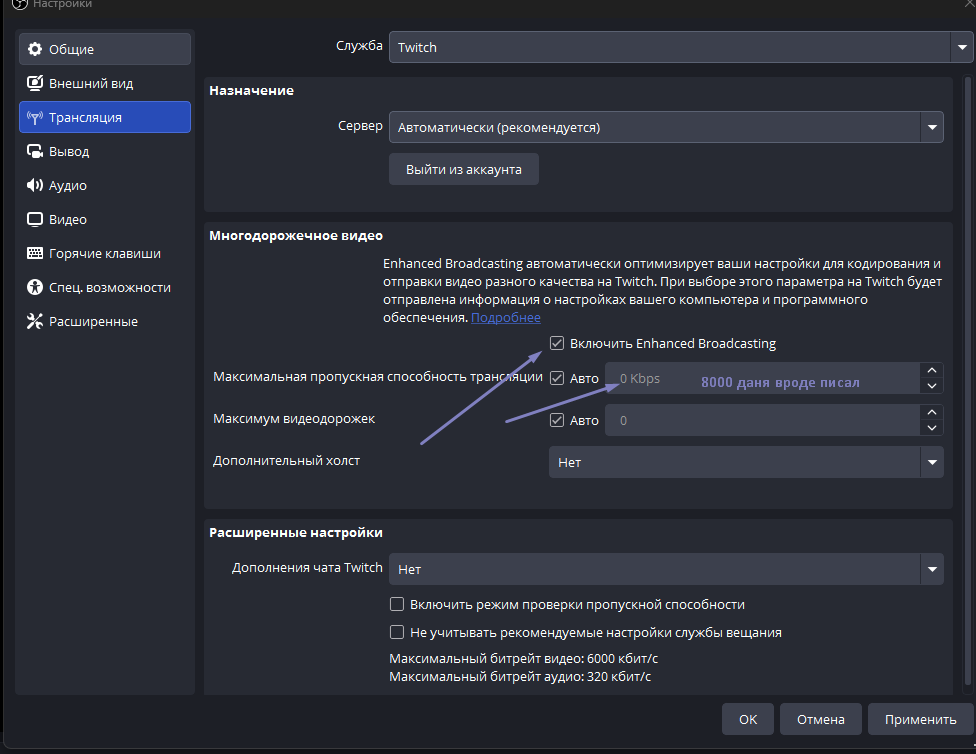Image resolution: width=976 pixels, height=754 pixels.
Task: Open the Дополнительный холст dropdown
Action: click(x=745, y=463)
